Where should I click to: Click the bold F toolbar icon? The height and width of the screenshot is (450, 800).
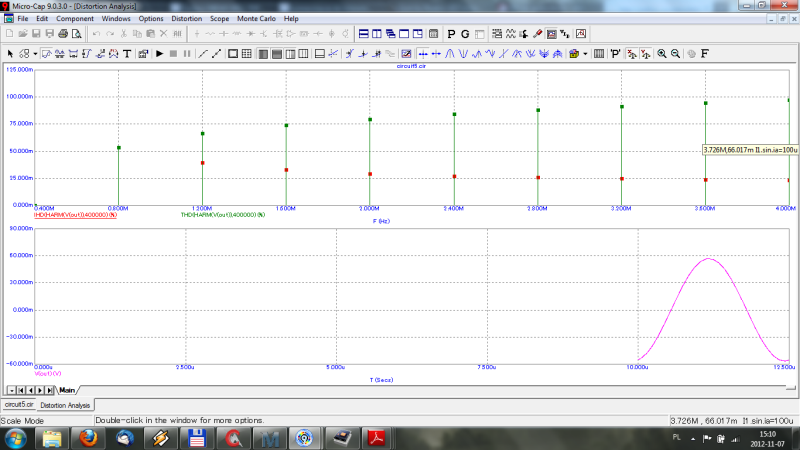click(705, 54)
